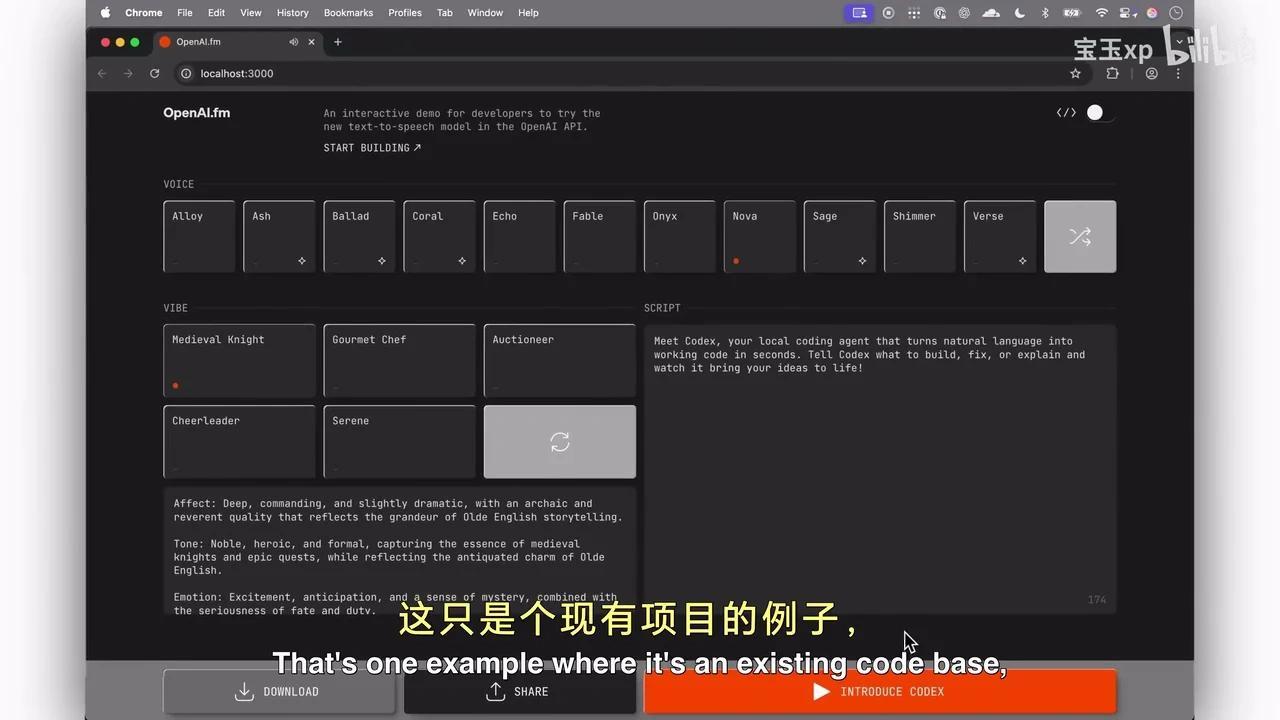Open the Profiles menu
Screen dimensions: 1280x720
pos(405,13)
